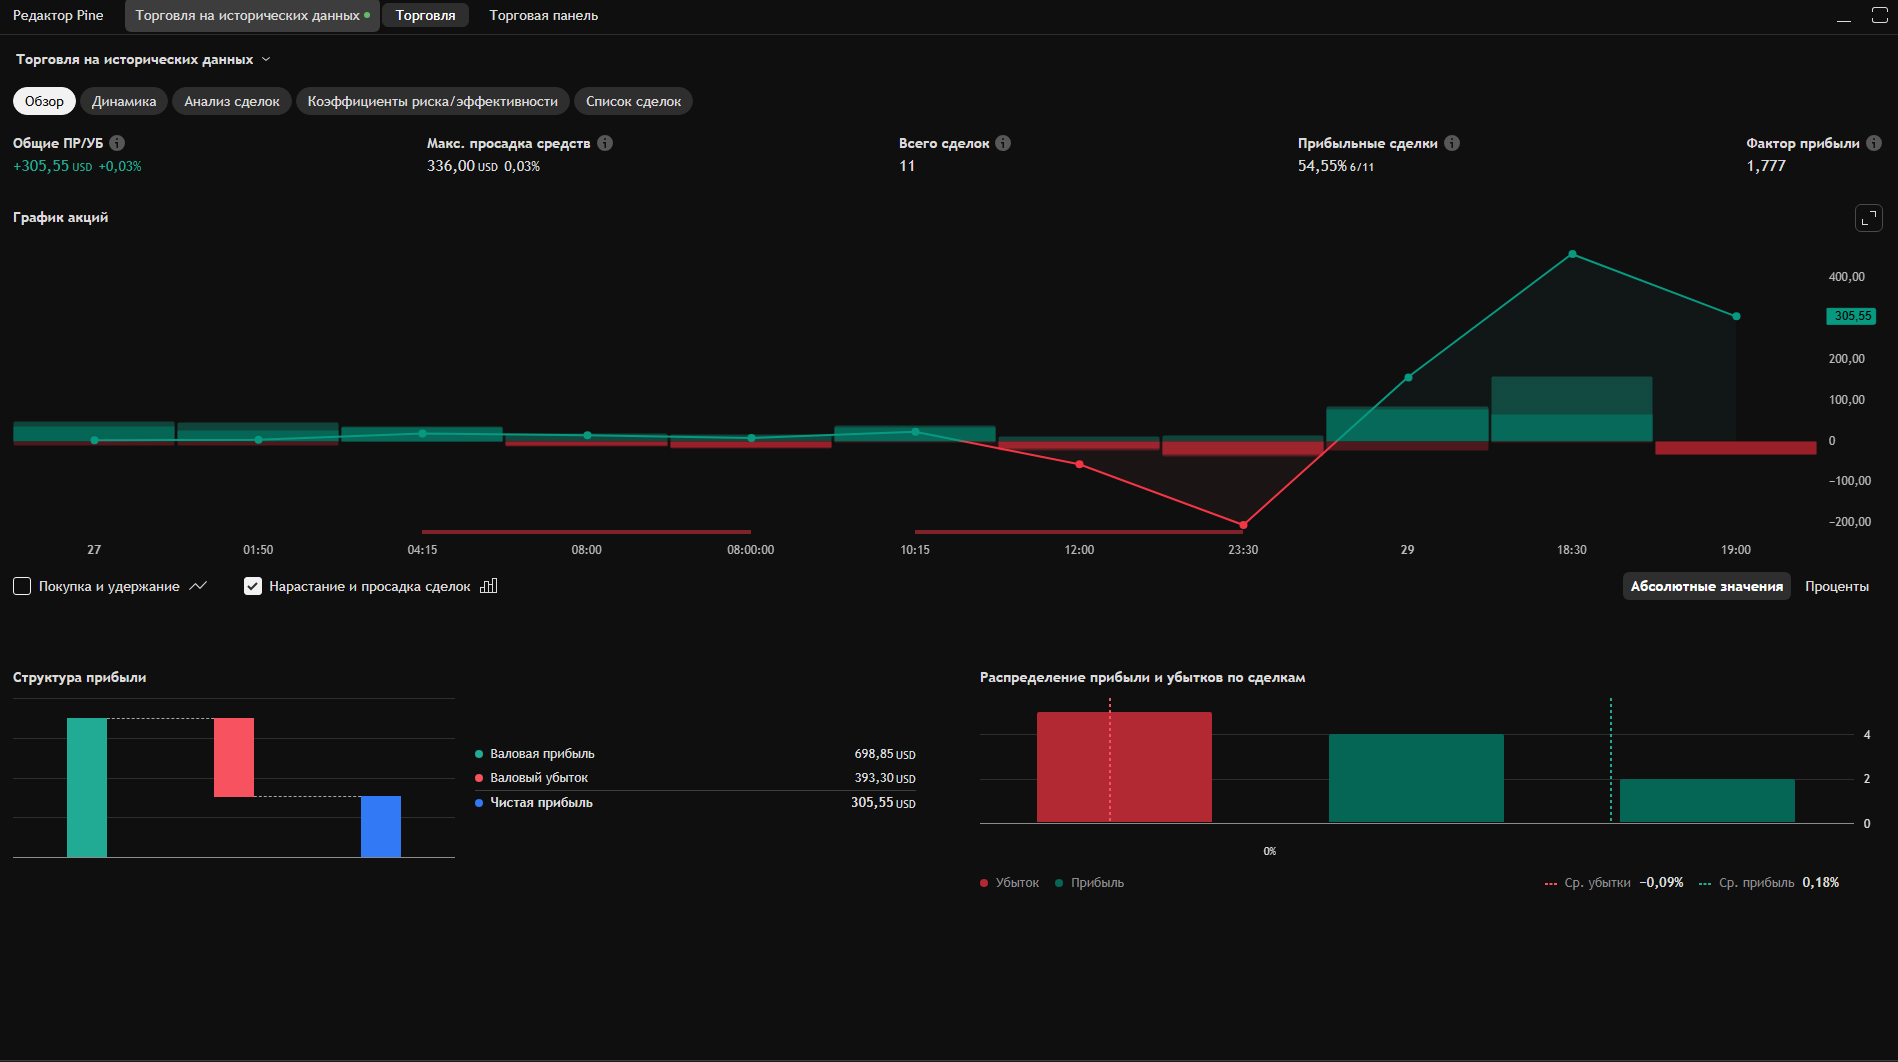Image resolution: width=1898 pixels, height=1062 pixels.
Task: Open the Редактор Pine tab
Action: tap(58, 15)
